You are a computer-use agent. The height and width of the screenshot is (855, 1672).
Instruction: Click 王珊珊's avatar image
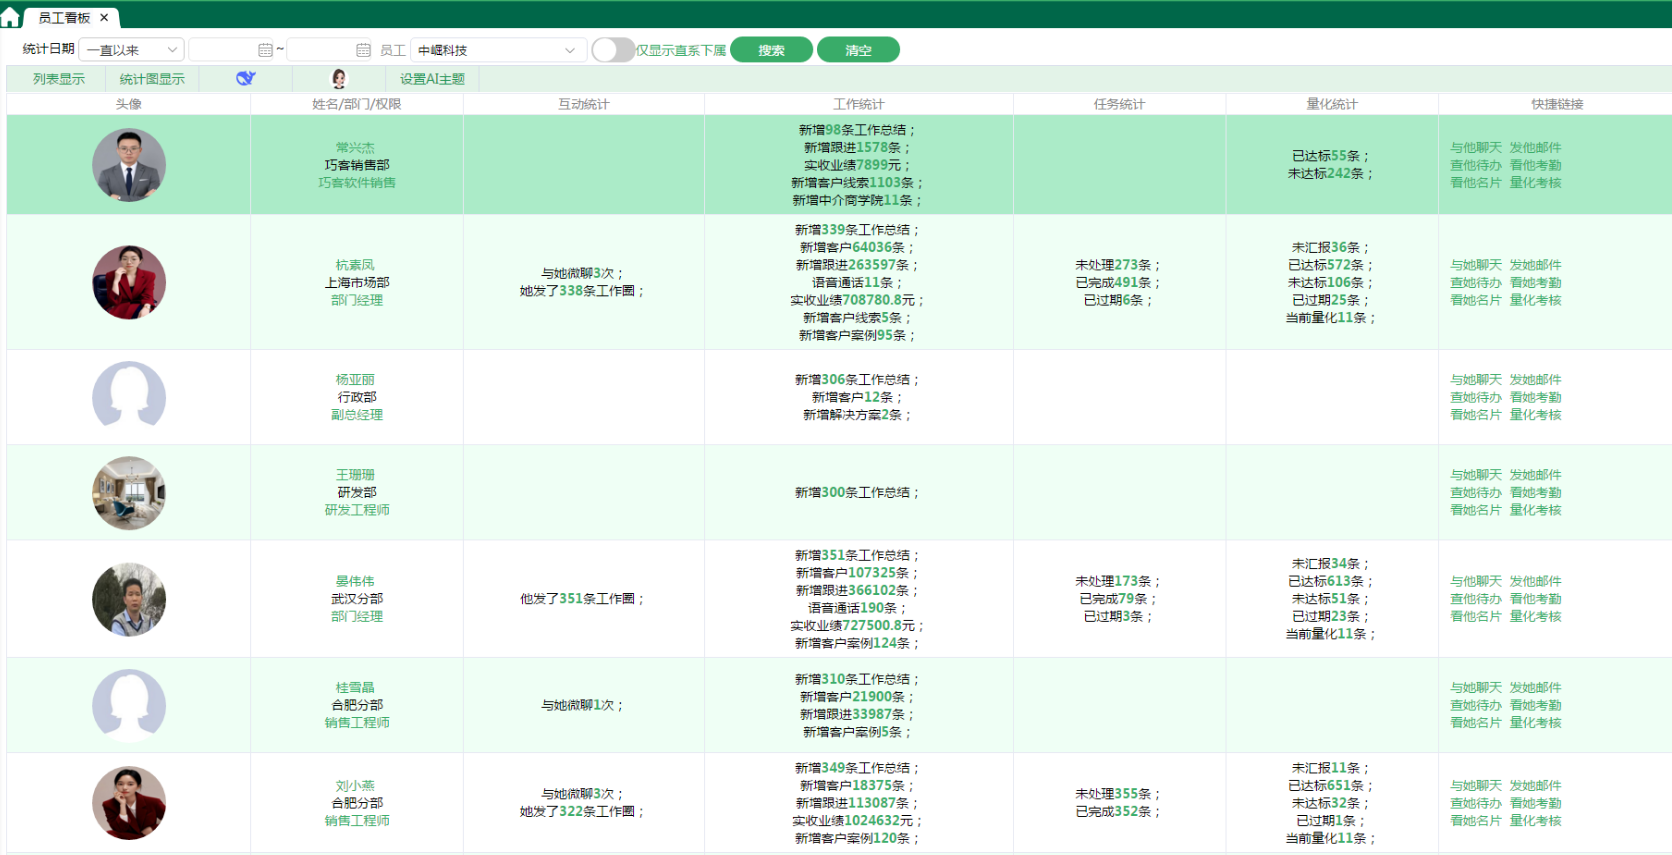coord(129,493)
